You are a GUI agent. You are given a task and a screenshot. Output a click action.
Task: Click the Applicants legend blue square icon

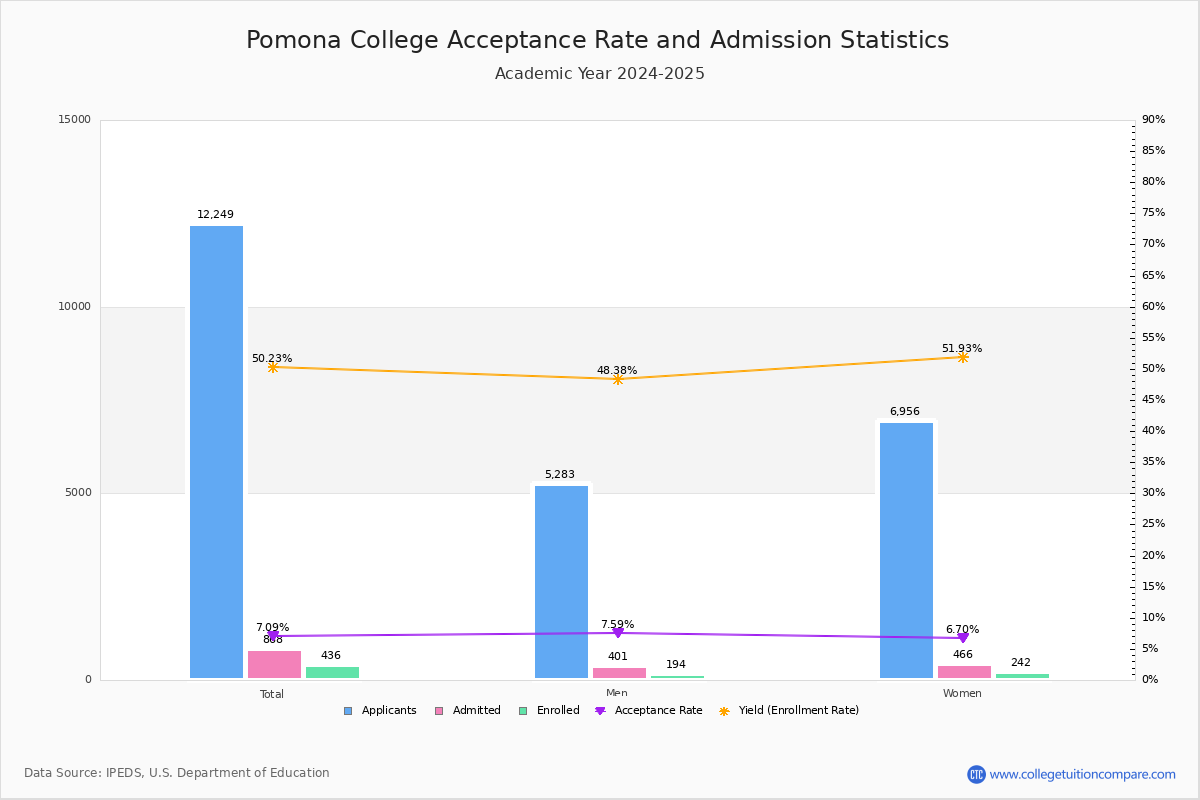tap(348, 711)
